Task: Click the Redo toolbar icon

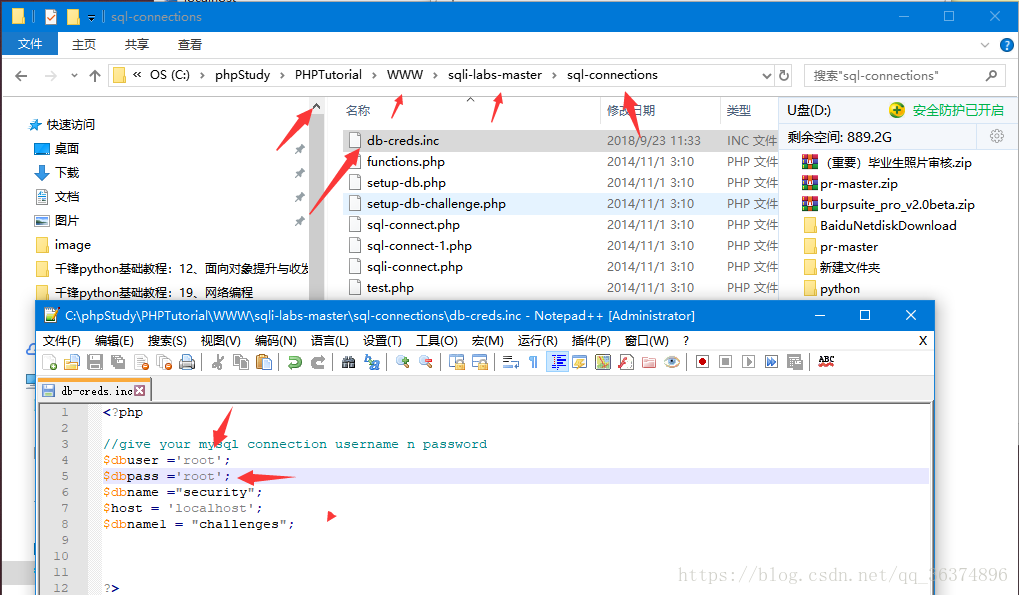Action: 318,362
